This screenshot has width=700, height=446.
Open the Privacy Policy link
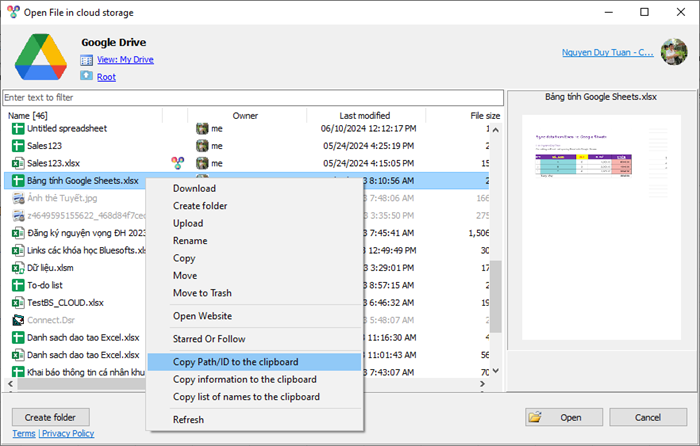tap(68, 433)
